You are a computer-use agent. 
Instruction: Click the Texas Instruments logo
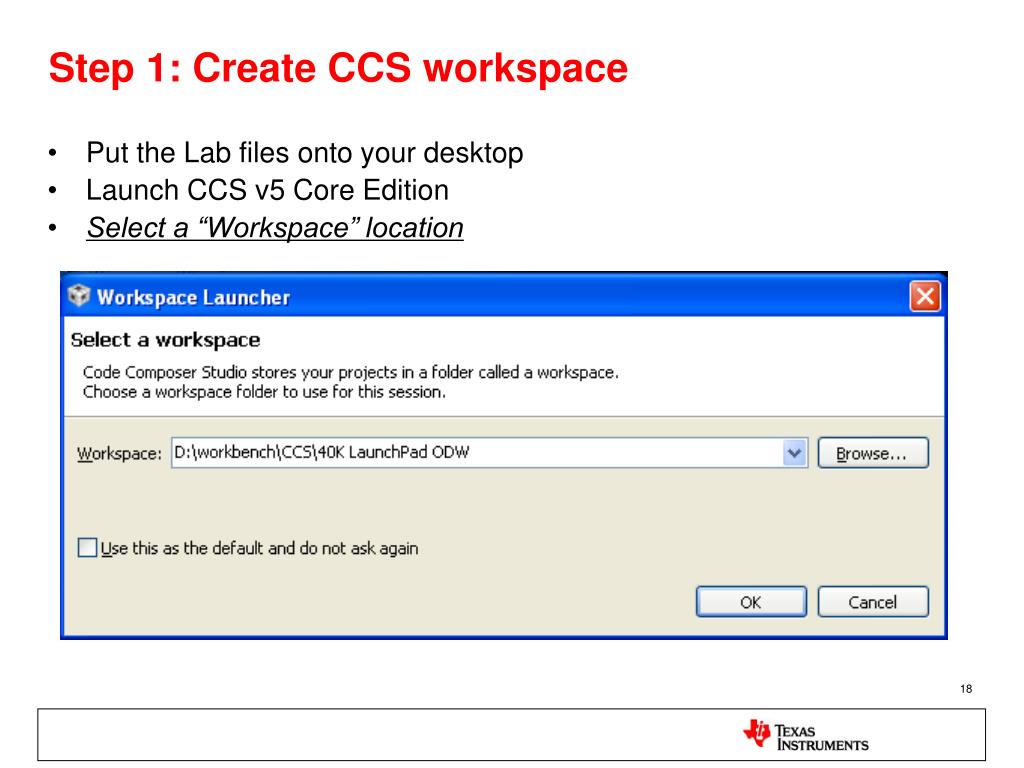coord(805,735)
